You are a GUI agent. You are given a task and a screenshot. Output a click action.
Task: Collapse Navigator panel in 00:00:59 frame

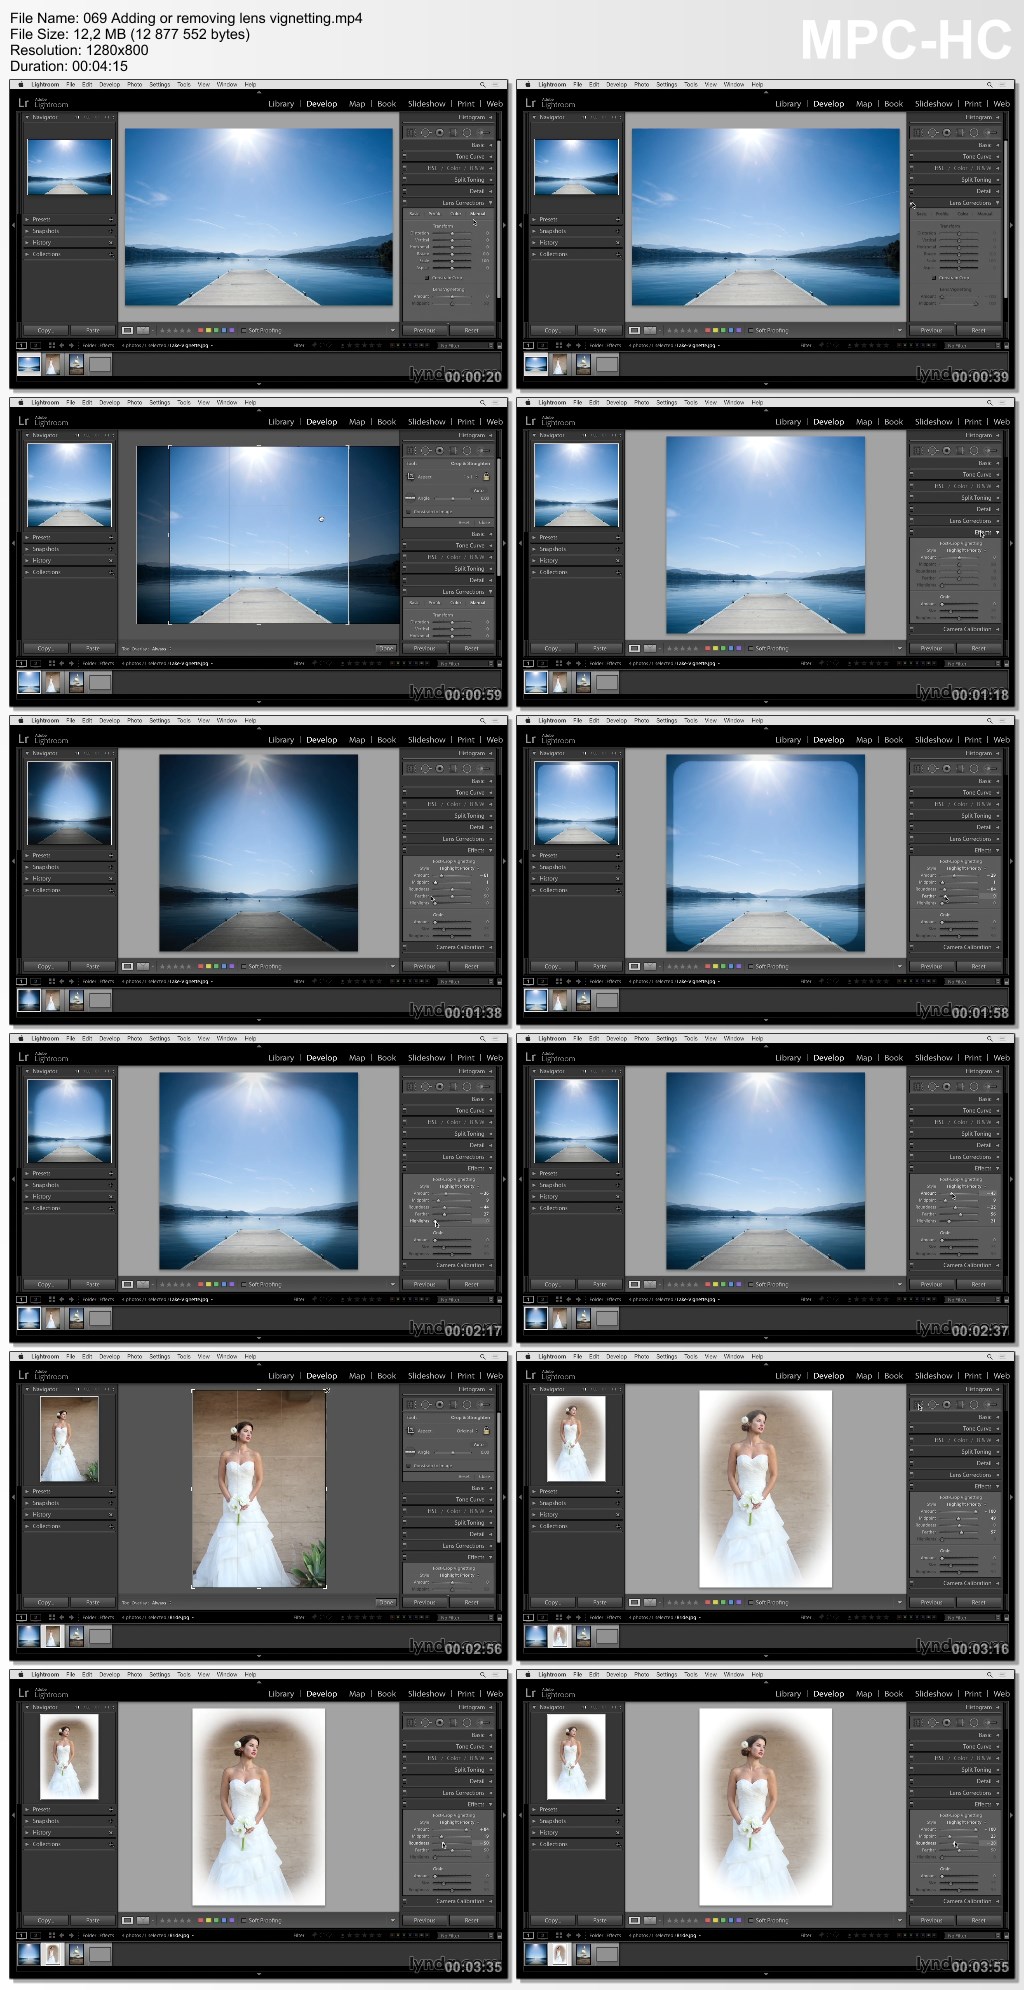(28, 435)
